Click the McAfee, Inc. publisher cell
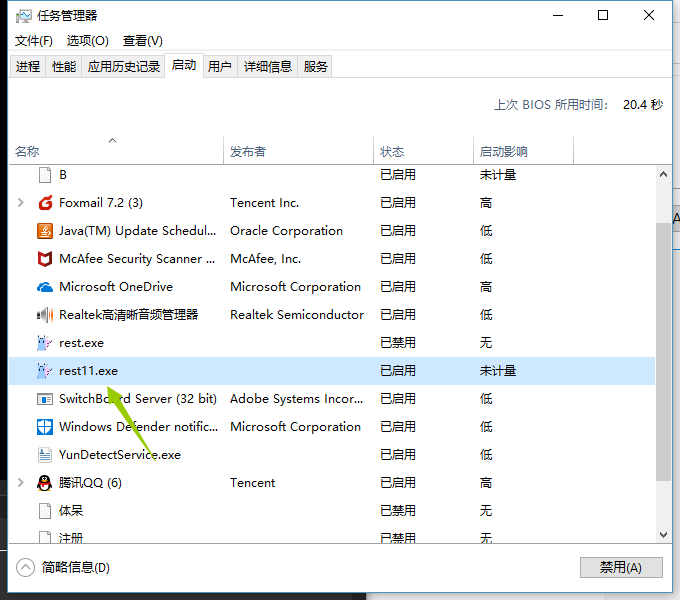 click(265, 259)
